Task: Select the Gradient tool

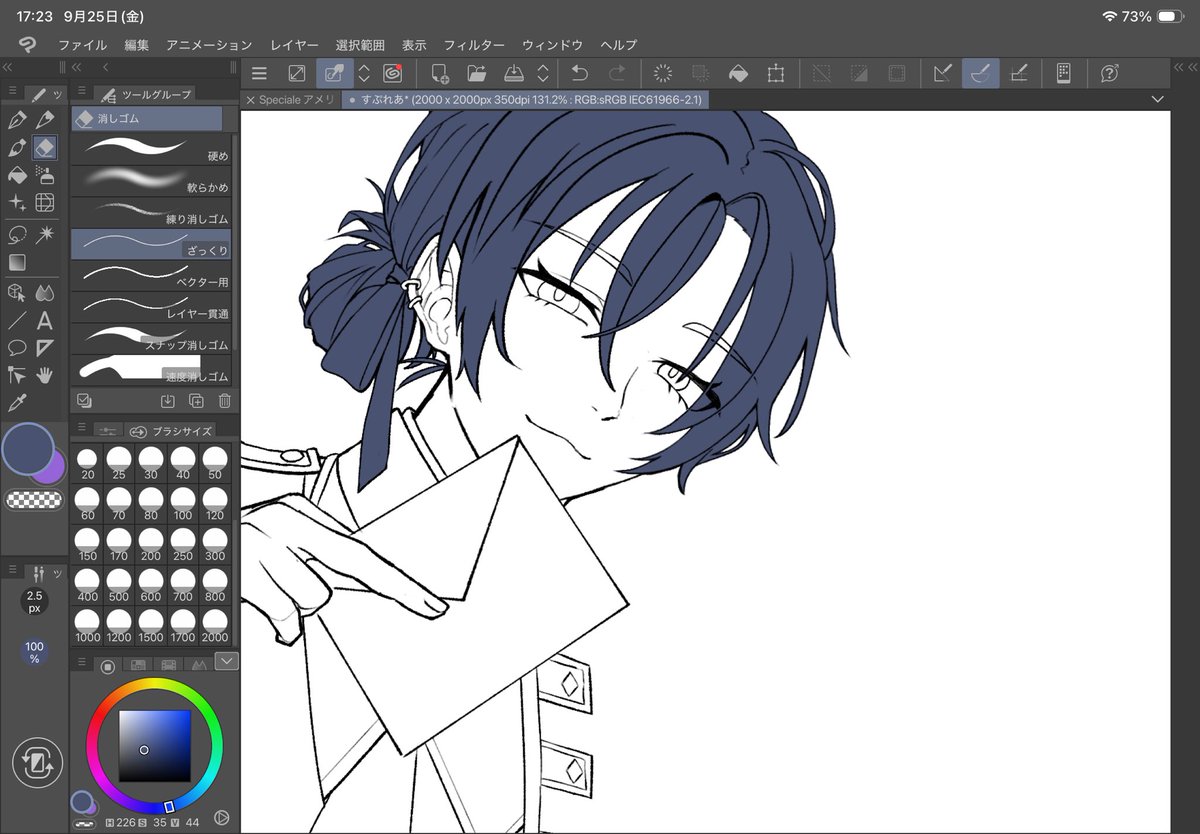Action: pyautogui.click(x=17, y=262)
